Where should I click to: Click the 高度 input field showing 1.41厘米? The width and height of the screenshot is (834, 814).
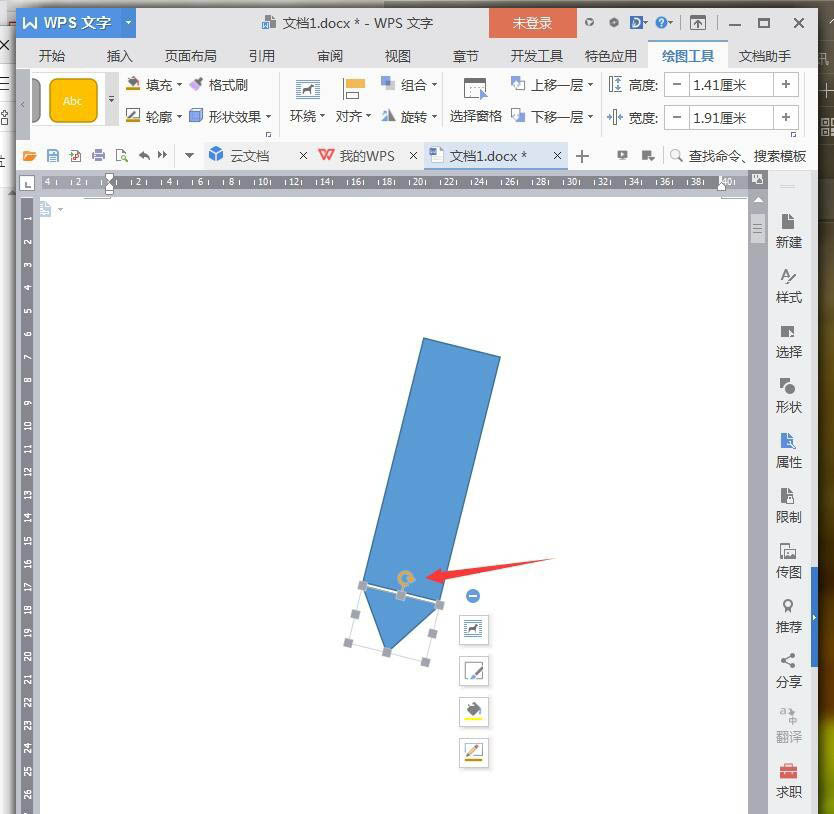(731, 85)
